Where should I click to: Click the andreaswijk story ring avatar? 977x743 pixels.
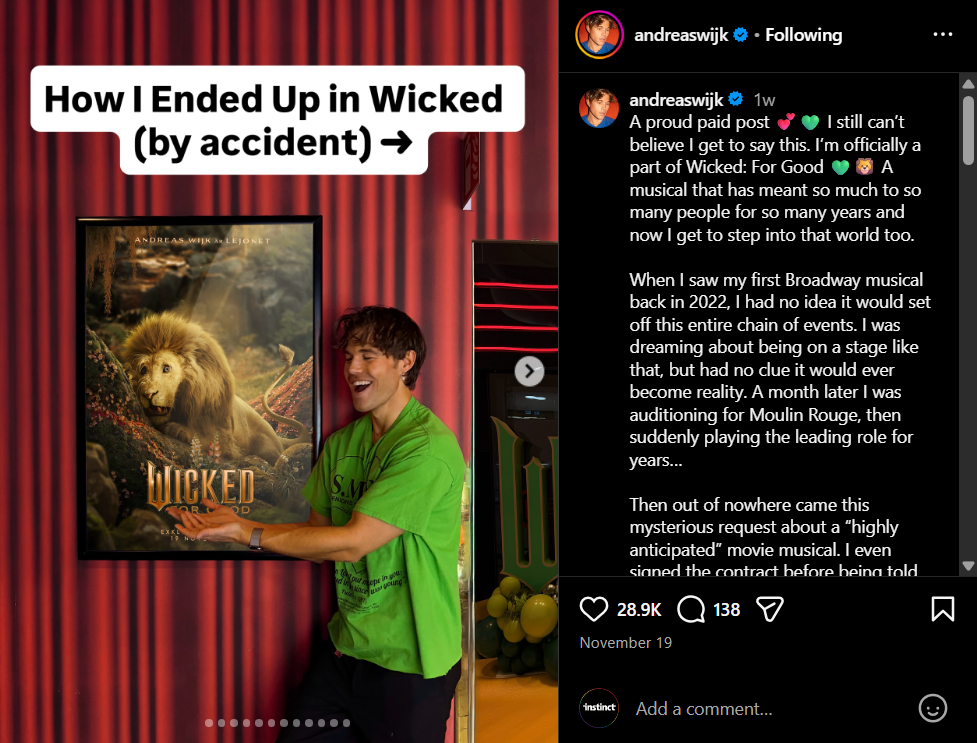click(599, 35)
